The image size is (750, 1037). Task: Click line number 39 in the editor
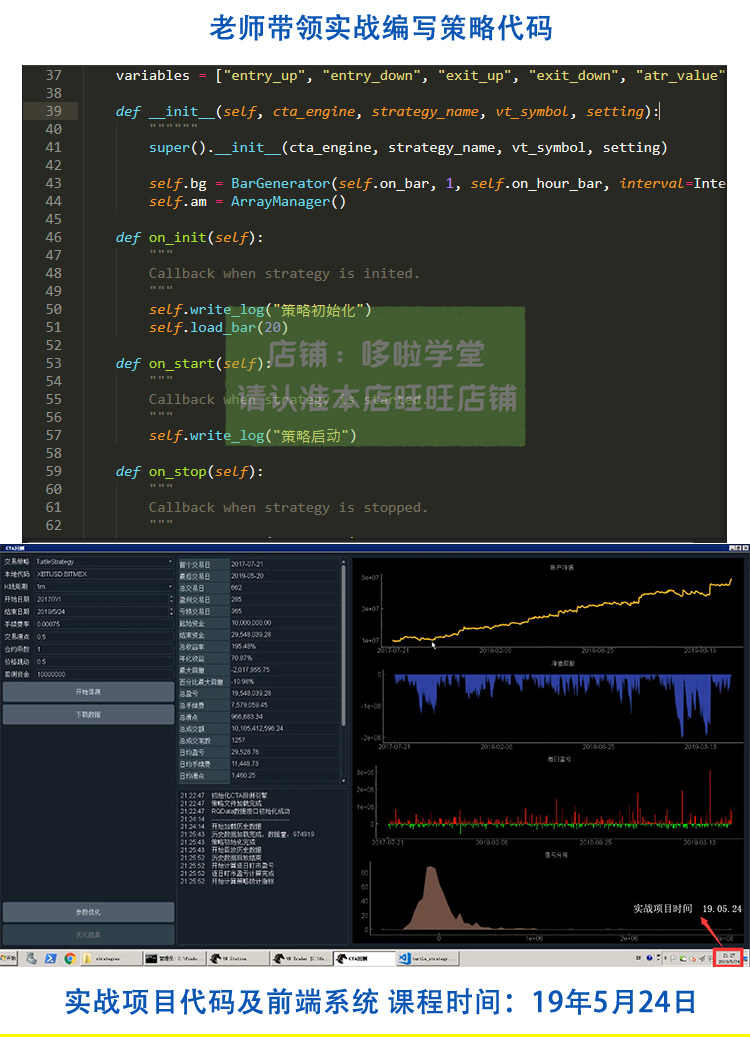click(x=54, y=111)
